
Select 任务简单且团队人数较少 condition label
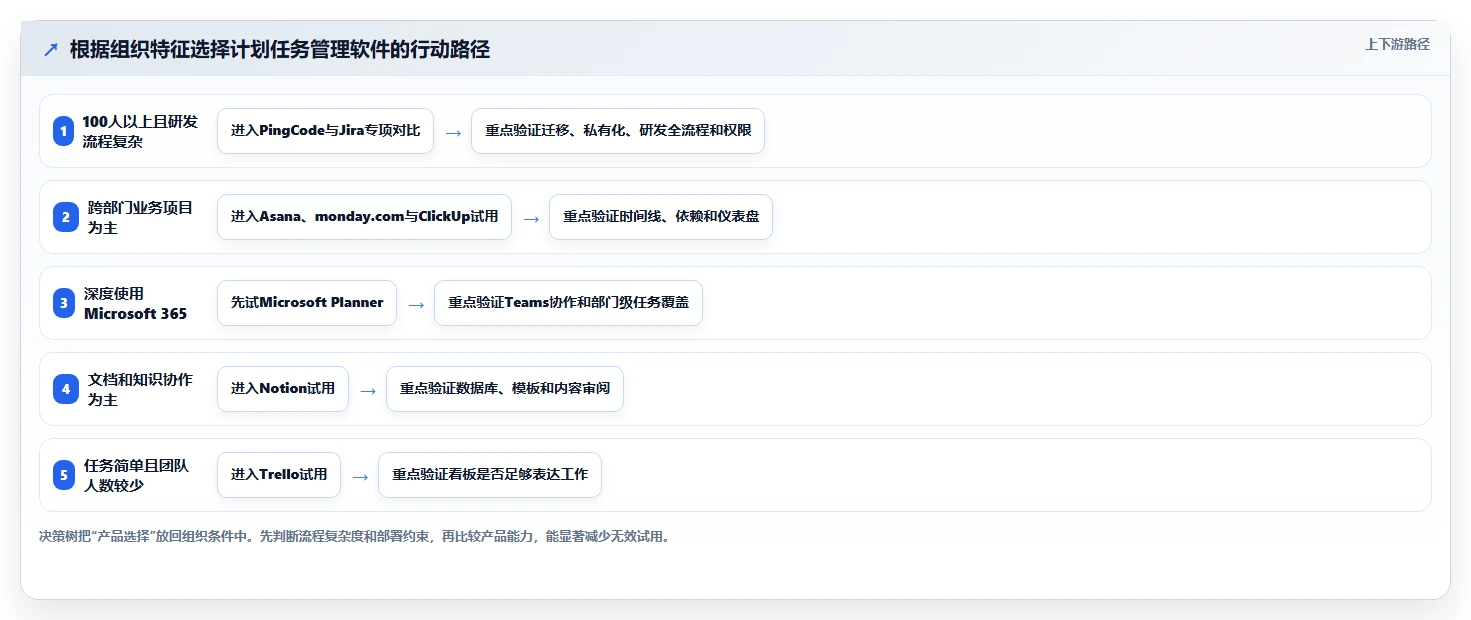click(x=136, y=475)
